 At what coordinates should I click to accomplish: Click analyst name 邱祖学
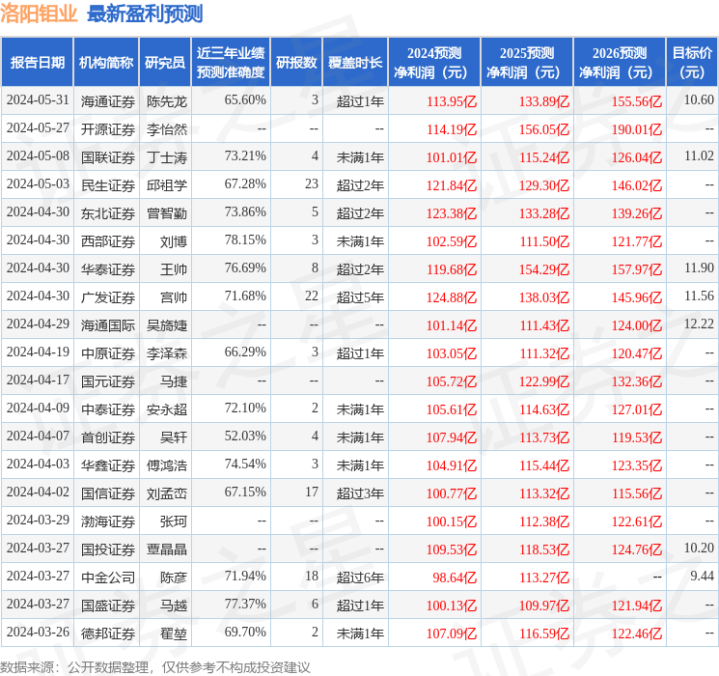click(x=167, y=185)
